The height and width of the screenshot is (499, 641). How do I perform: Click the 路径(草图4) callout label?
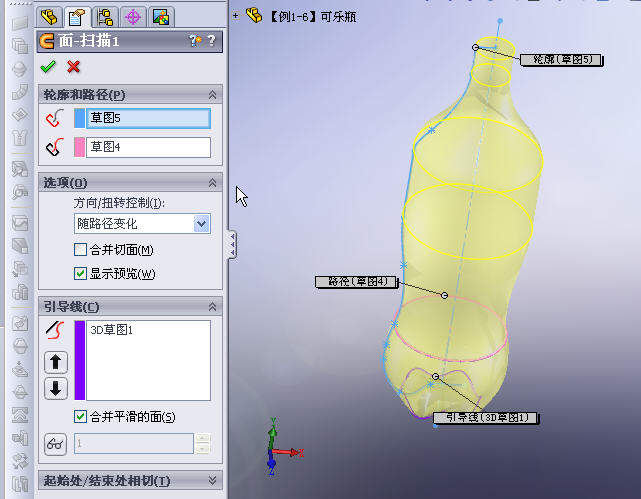[356, 282]
